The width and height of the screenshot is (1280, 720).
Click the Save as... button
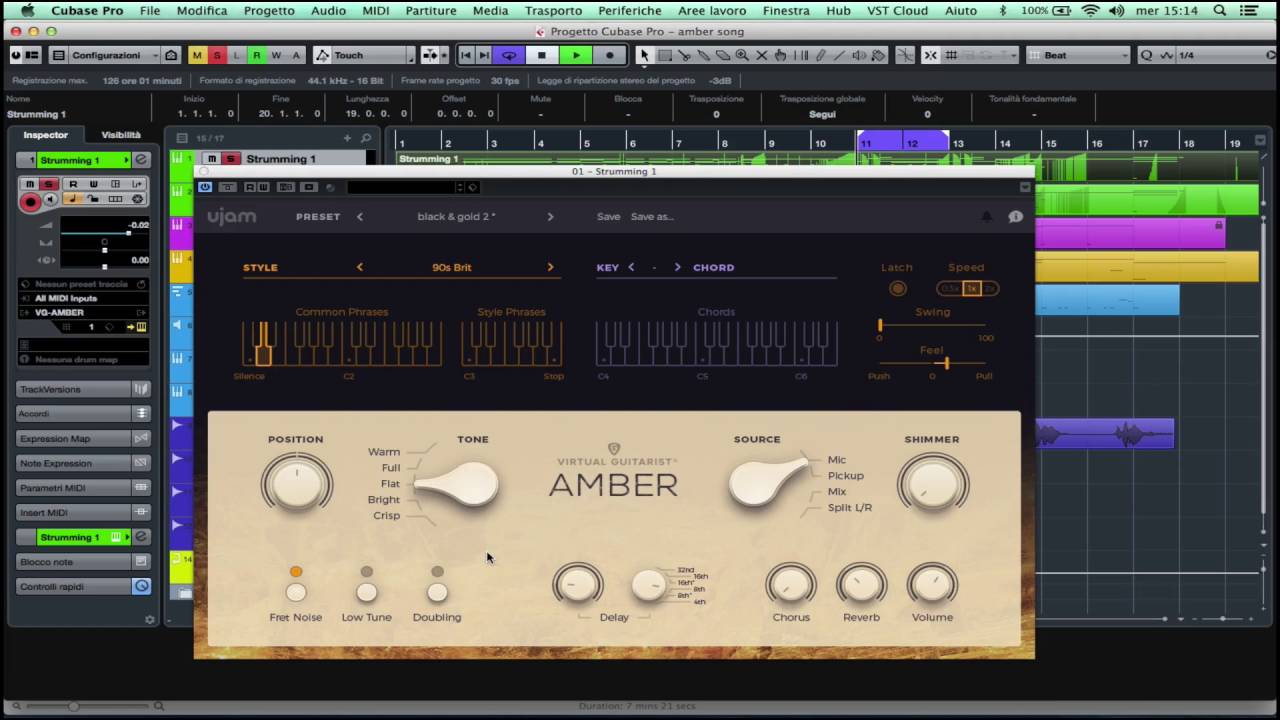(652, 216)
